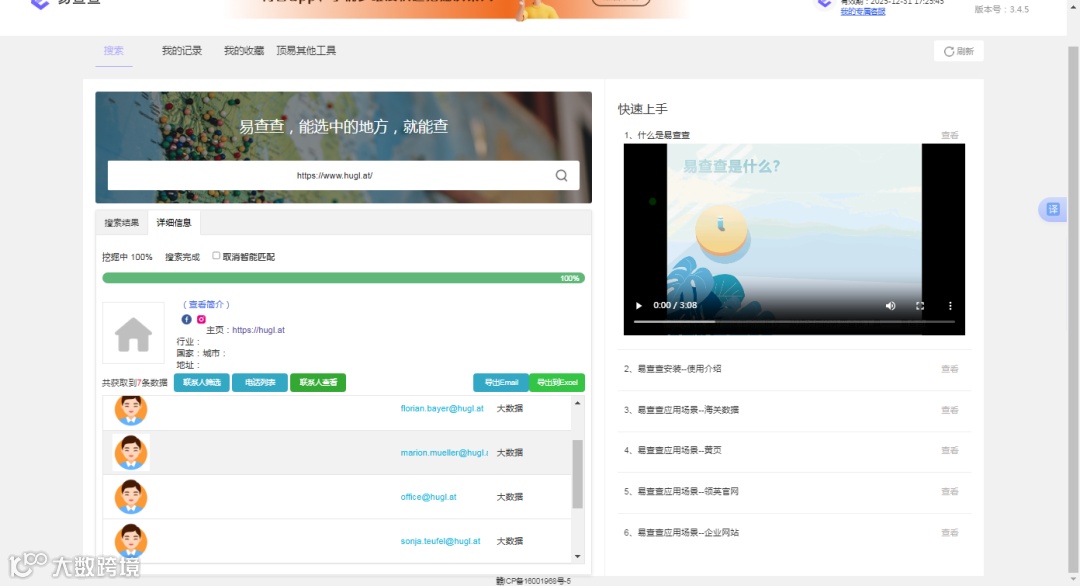
Task: Click 大数据 label in office@hugl.at row
Action: (x=510, y=496)
